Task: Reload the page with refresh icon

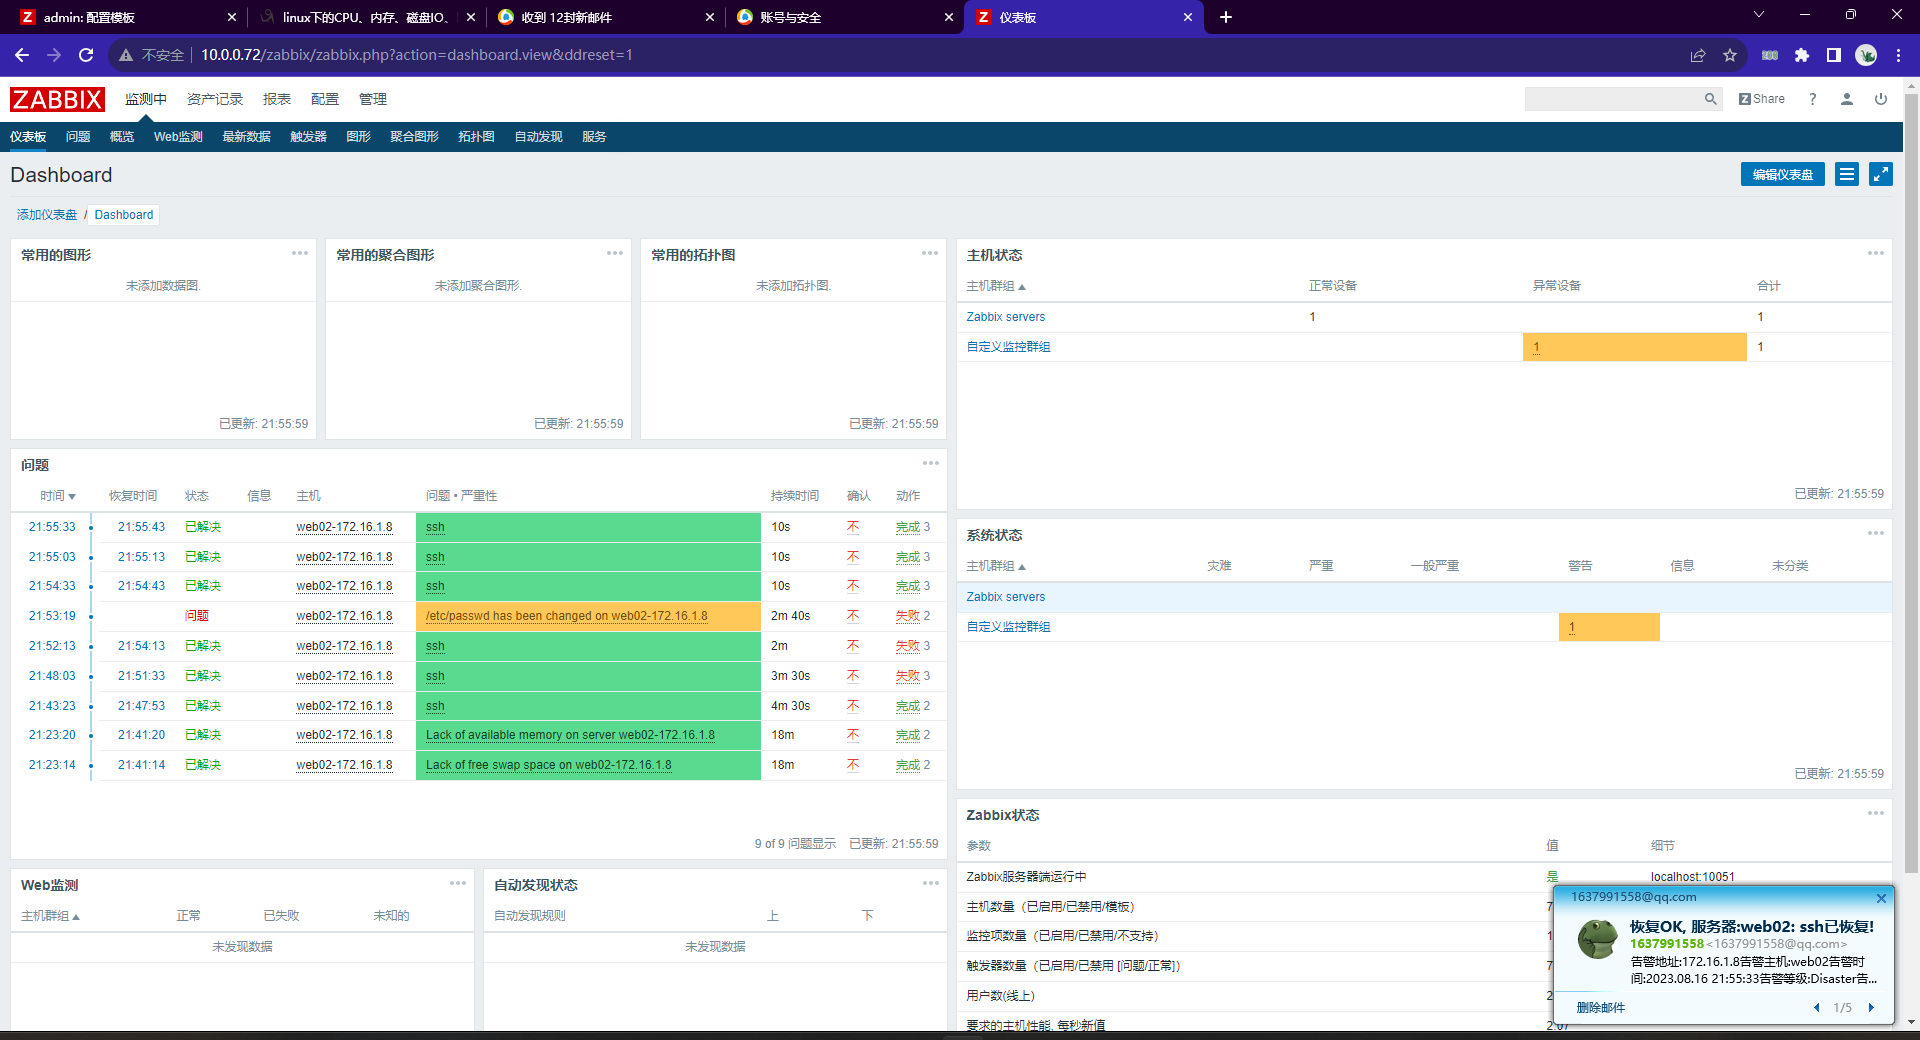Action: click(86, 55)
